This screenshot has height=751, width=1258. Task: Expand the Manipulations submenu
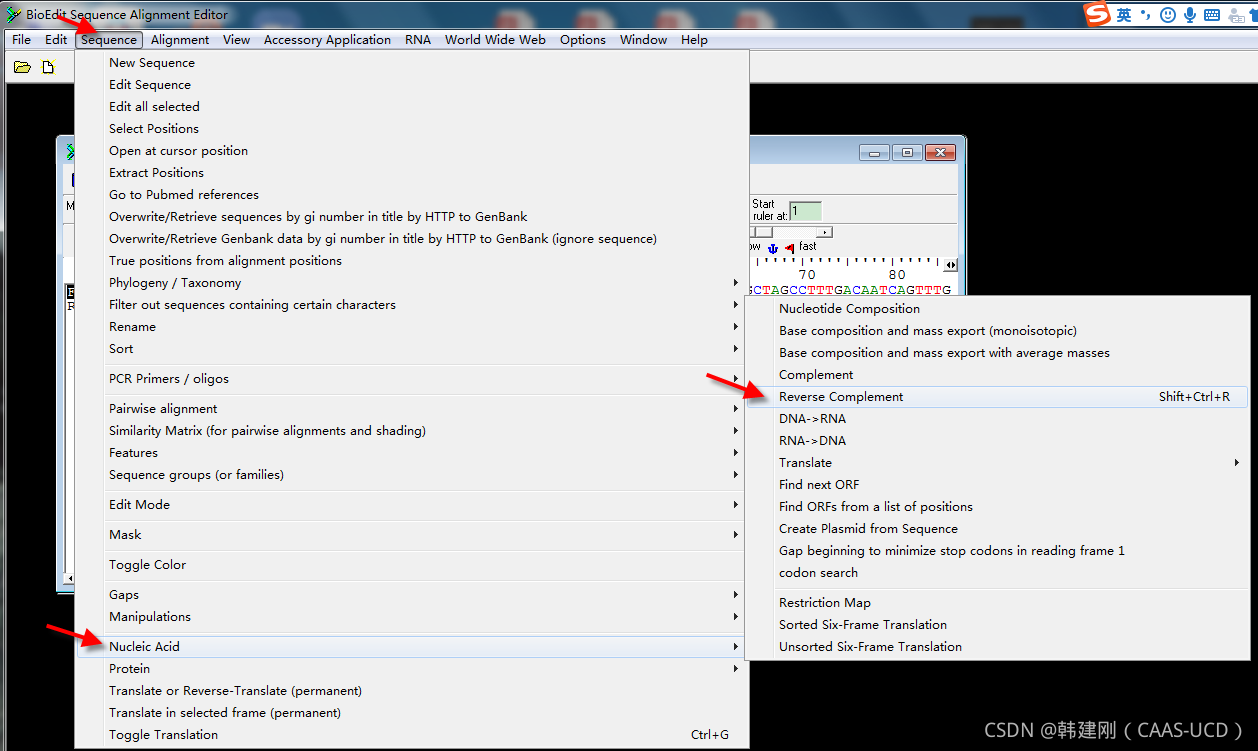coord(411,617)
